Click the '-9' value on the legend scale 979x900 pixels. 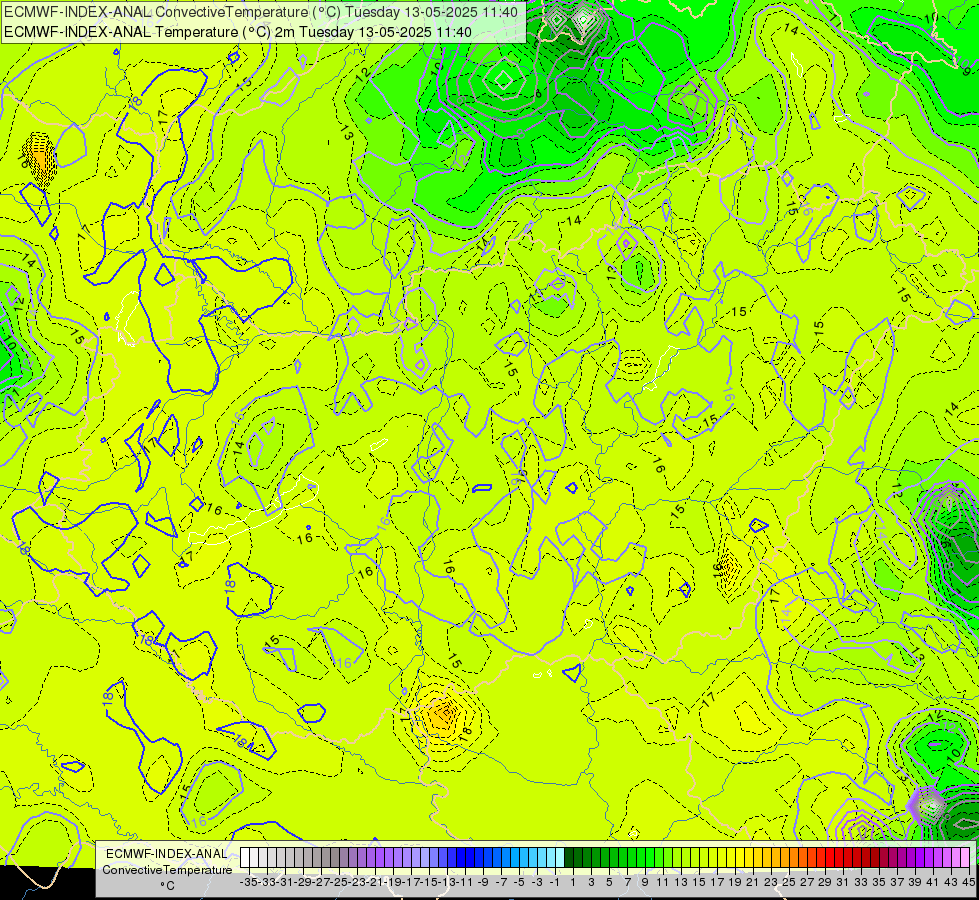click(x=483, y=882)
